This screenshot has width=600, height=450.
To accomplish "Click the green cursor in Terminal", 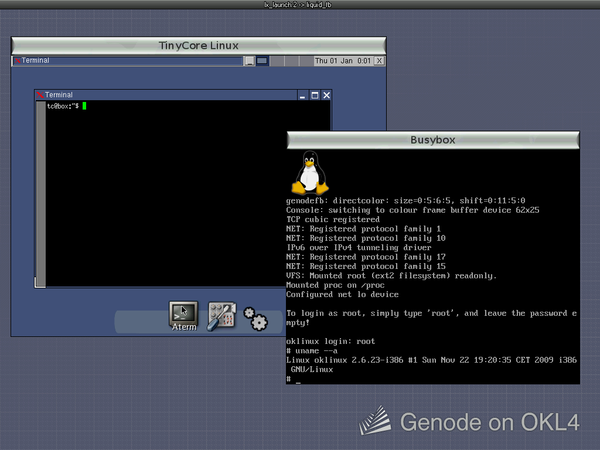I will click(x=84, y=106).
